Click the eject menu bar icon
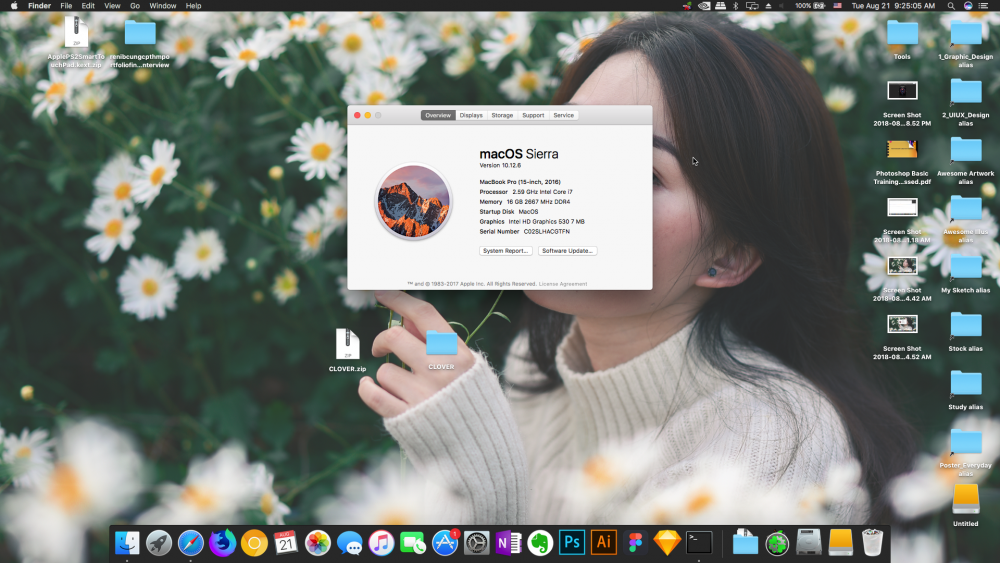 coord(768,6)
